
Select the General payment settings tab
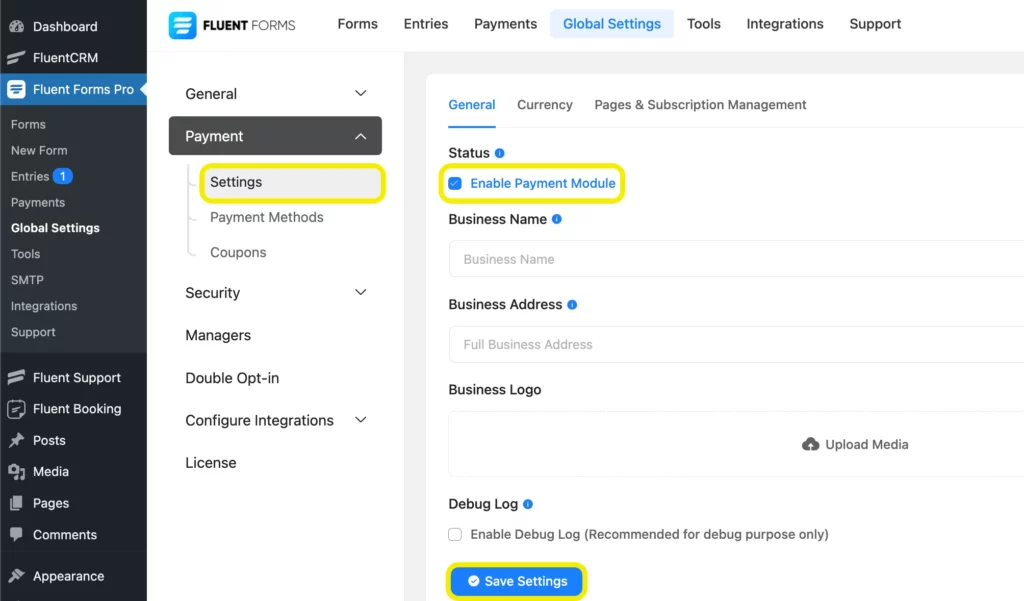coord(472,105)
